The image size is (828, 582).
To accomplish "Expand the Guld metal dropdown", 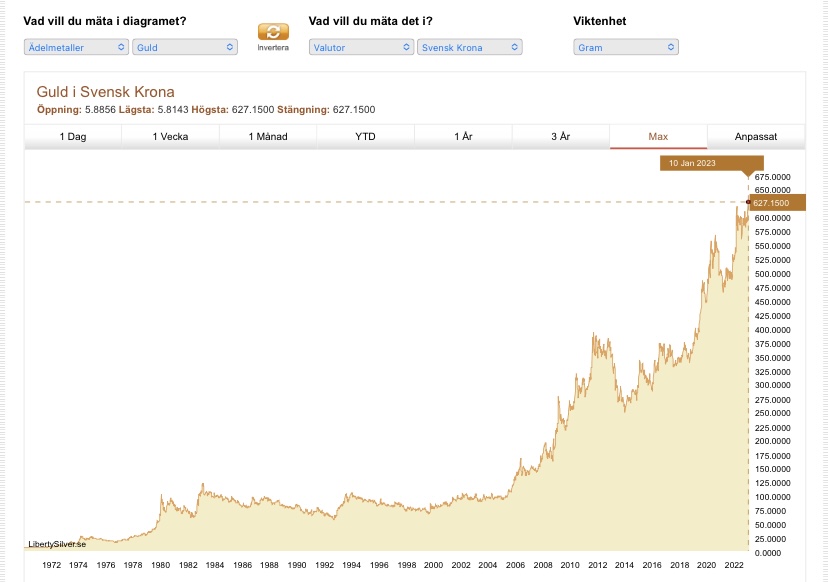I will [x=185, y=47].
